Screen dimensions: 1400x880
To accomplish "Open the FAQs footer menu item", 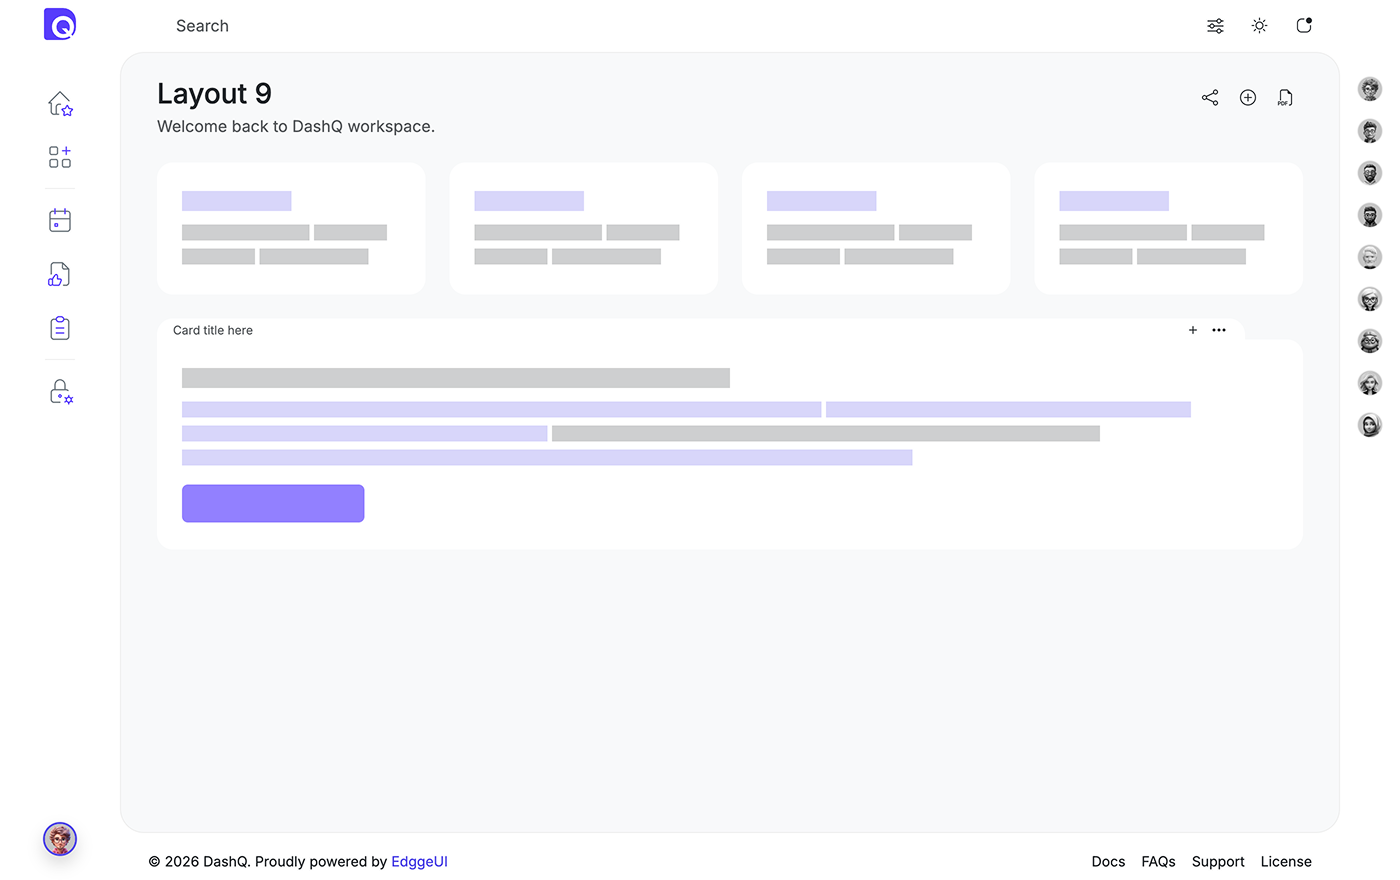I will (x=1158, y=861).
